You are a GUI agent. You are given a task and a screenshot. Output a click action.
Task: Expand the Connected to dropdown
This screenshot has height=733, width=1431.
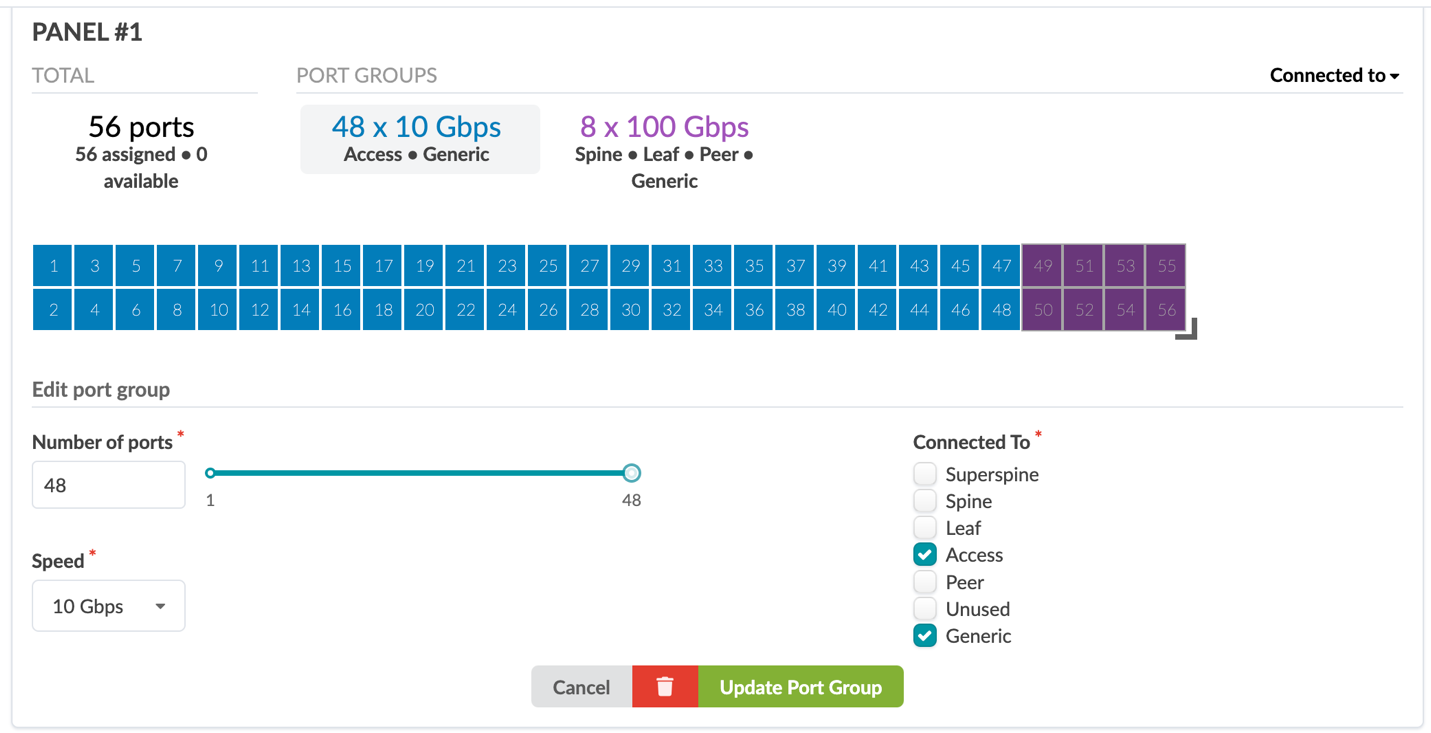click(x=1334, y=75)
